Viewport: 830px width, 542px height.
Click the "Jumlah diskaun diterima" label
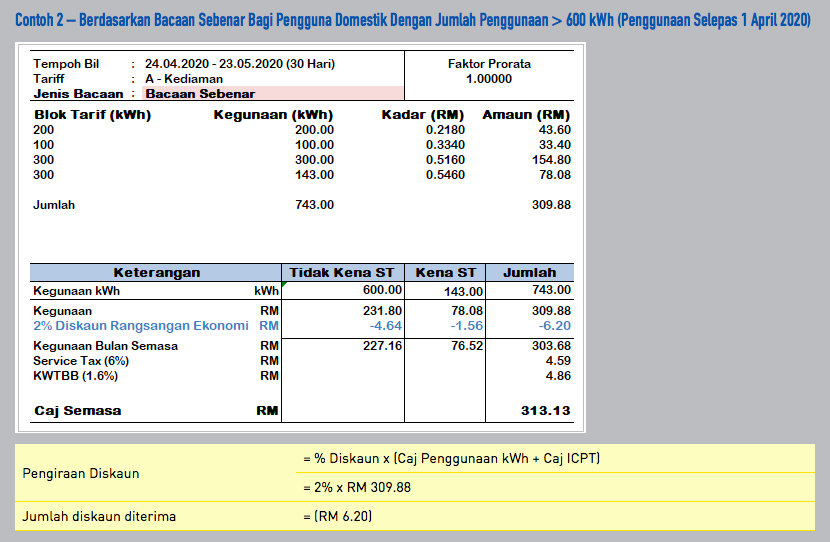pyautogui.click(x=99, y=517)
